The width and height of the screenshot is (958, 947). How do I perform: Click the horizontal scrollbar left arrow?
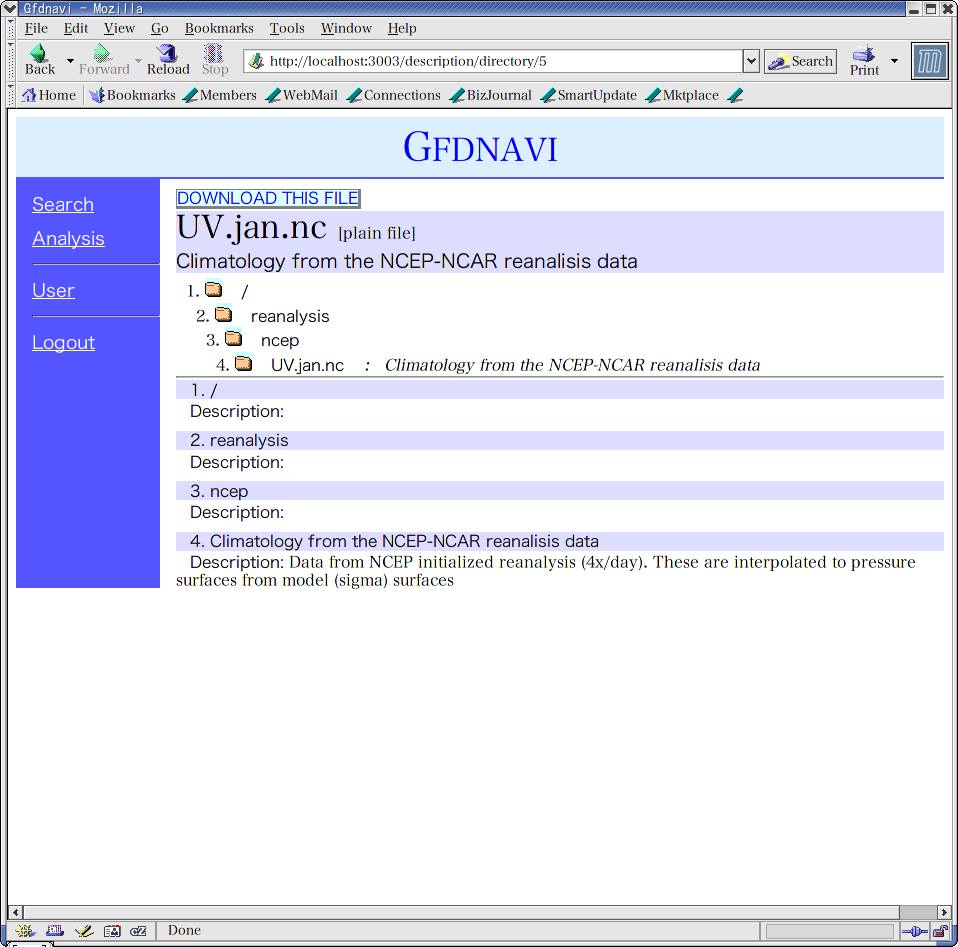pos(16,912)
